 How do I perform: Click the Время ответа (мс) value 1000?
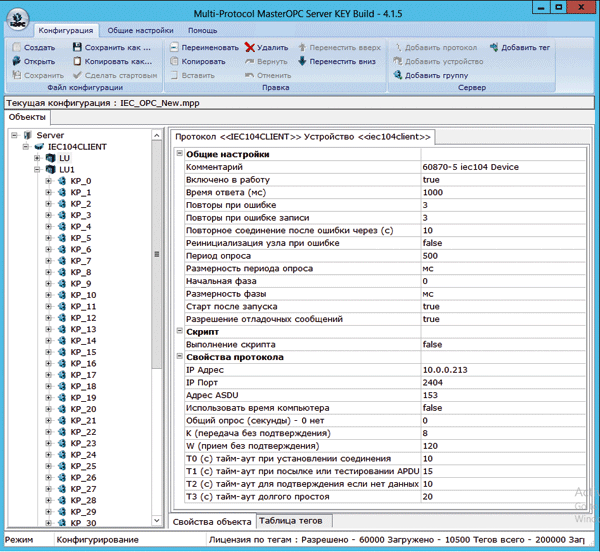503,192
